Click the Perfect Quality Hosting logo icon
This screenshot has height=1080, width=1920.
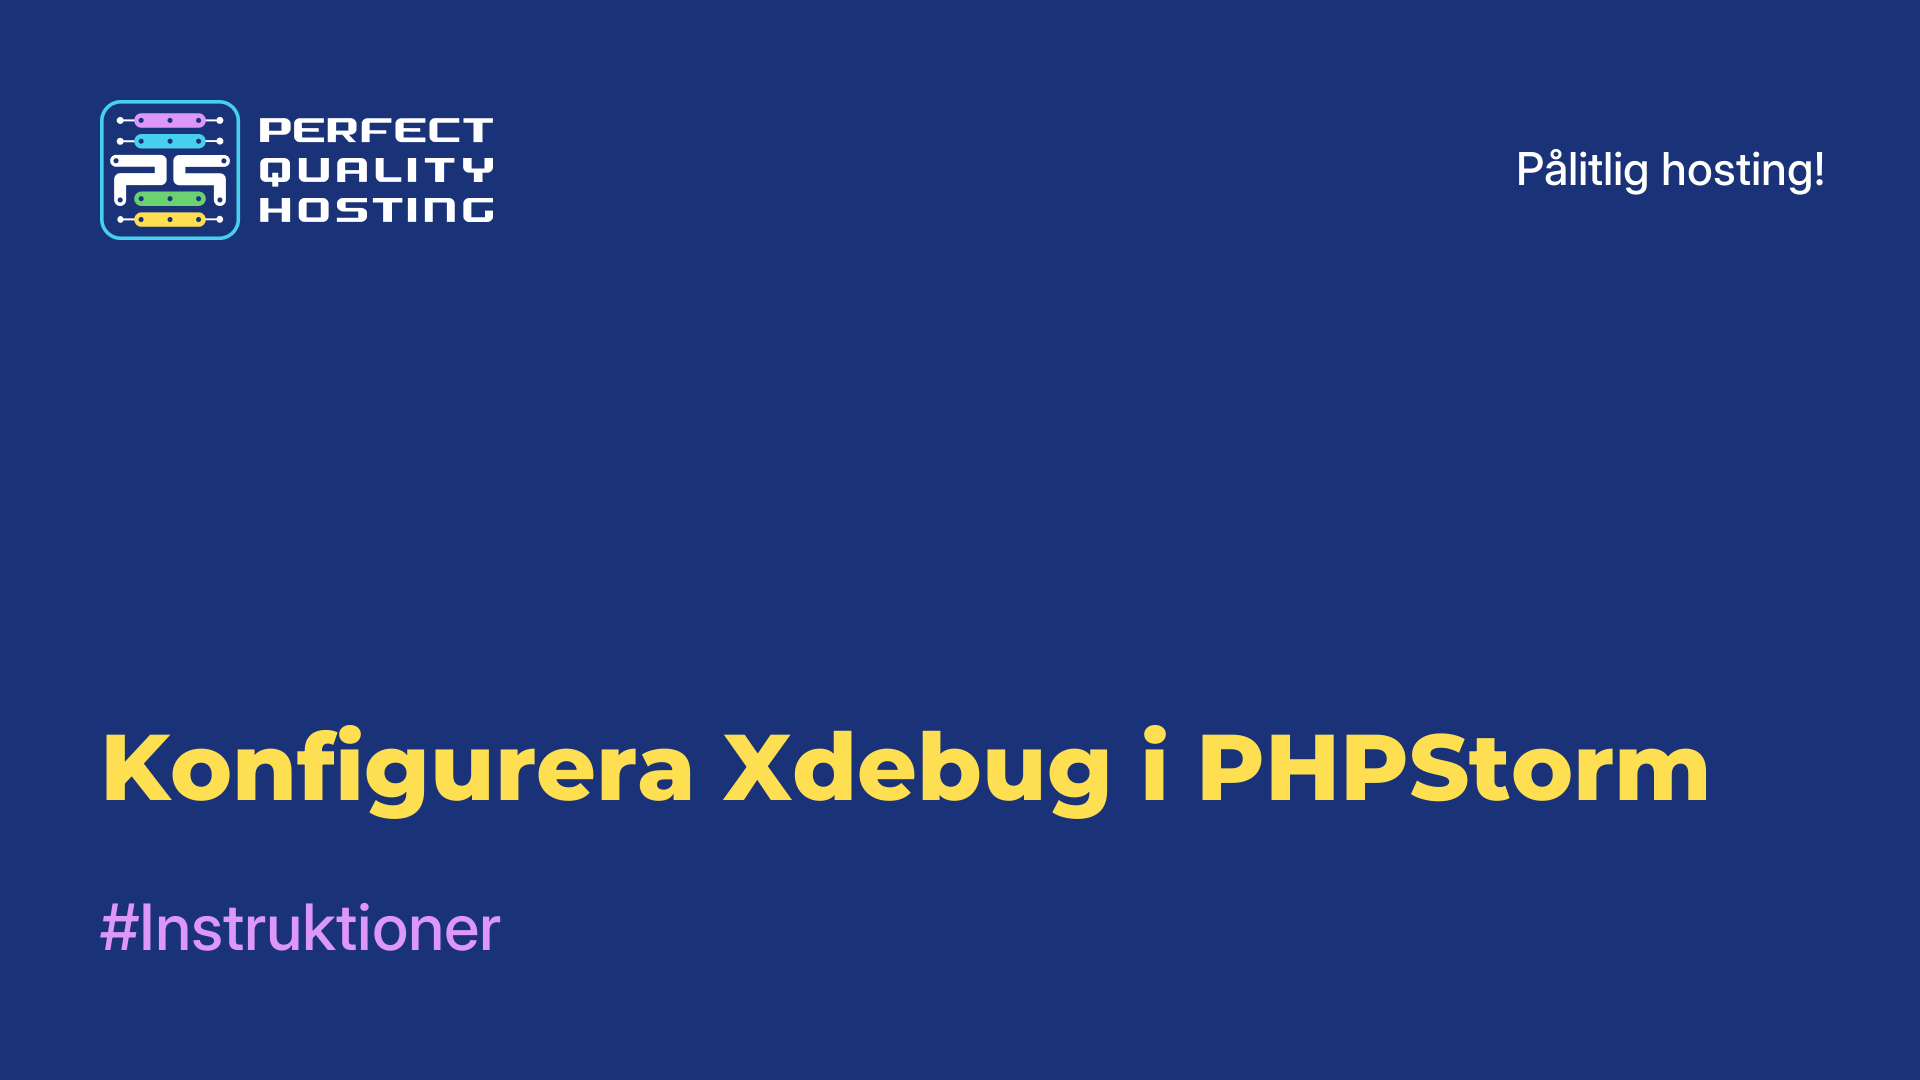pos(171,170)
